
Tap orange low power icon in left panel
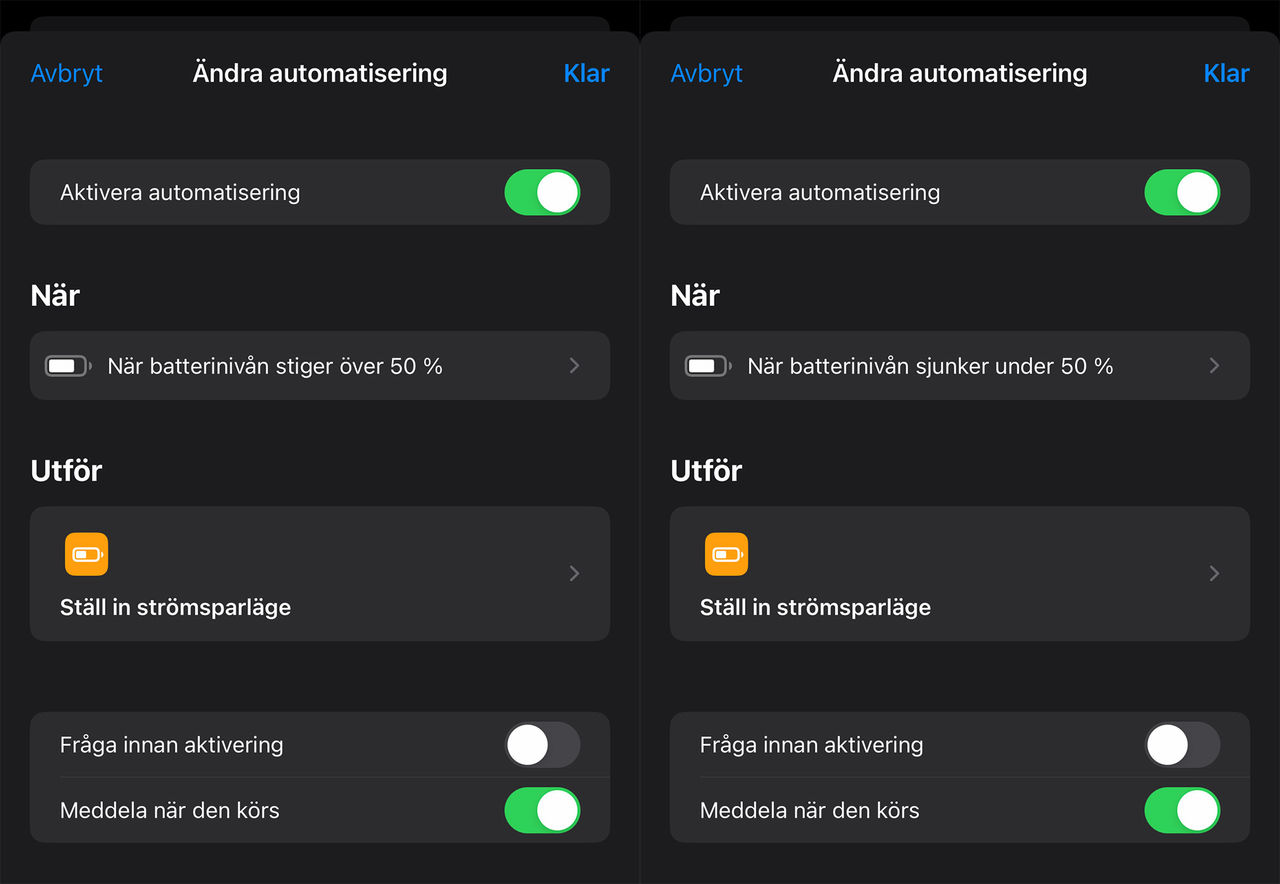[x=86, y=554]
